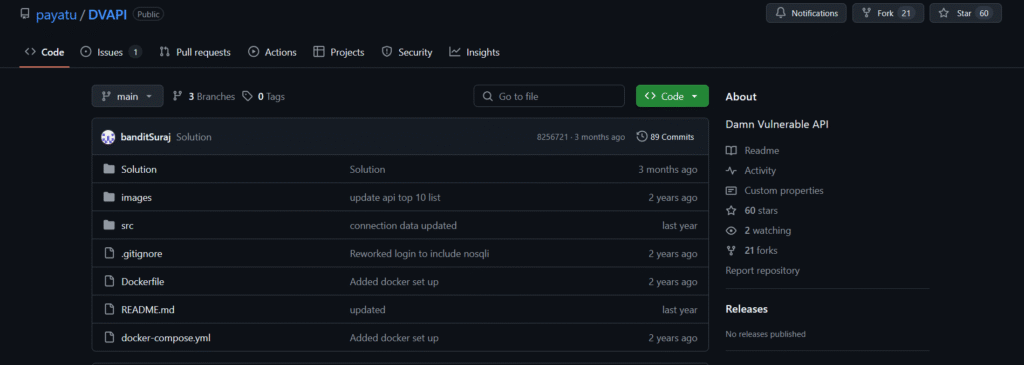Image resolution: width=1024 pixels, height=365 pixels.
Task: Open Custom properties link
Action: [784, 191]
